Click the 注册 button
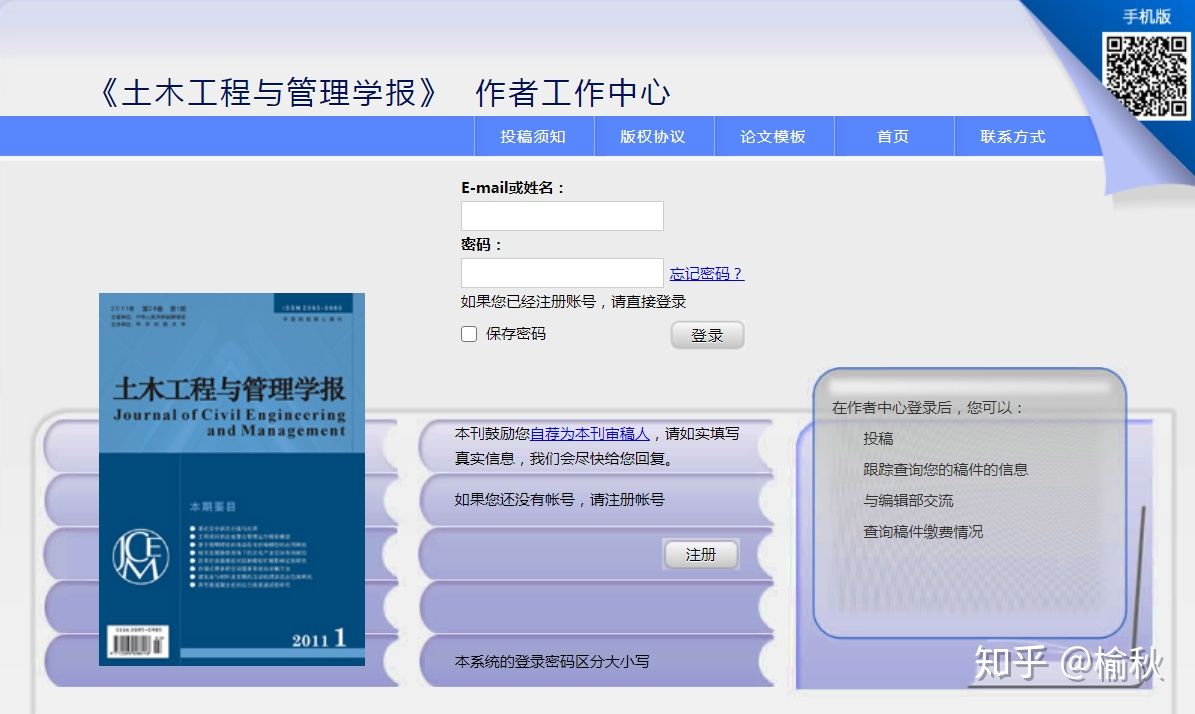This screenshot has width=1195, height=714. pyautogui.click(x=701, y=553)
